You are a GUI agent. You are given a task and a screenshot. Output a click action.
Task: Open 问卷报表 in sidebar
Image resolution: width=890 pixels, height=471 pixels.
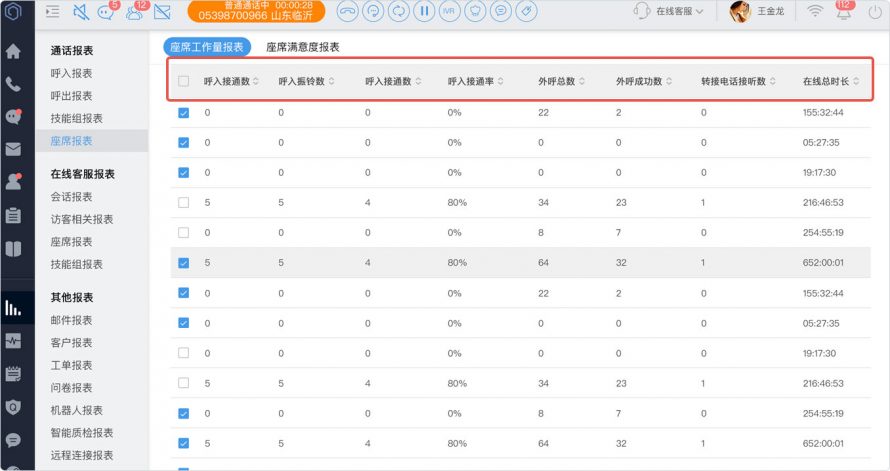point(71,388)
